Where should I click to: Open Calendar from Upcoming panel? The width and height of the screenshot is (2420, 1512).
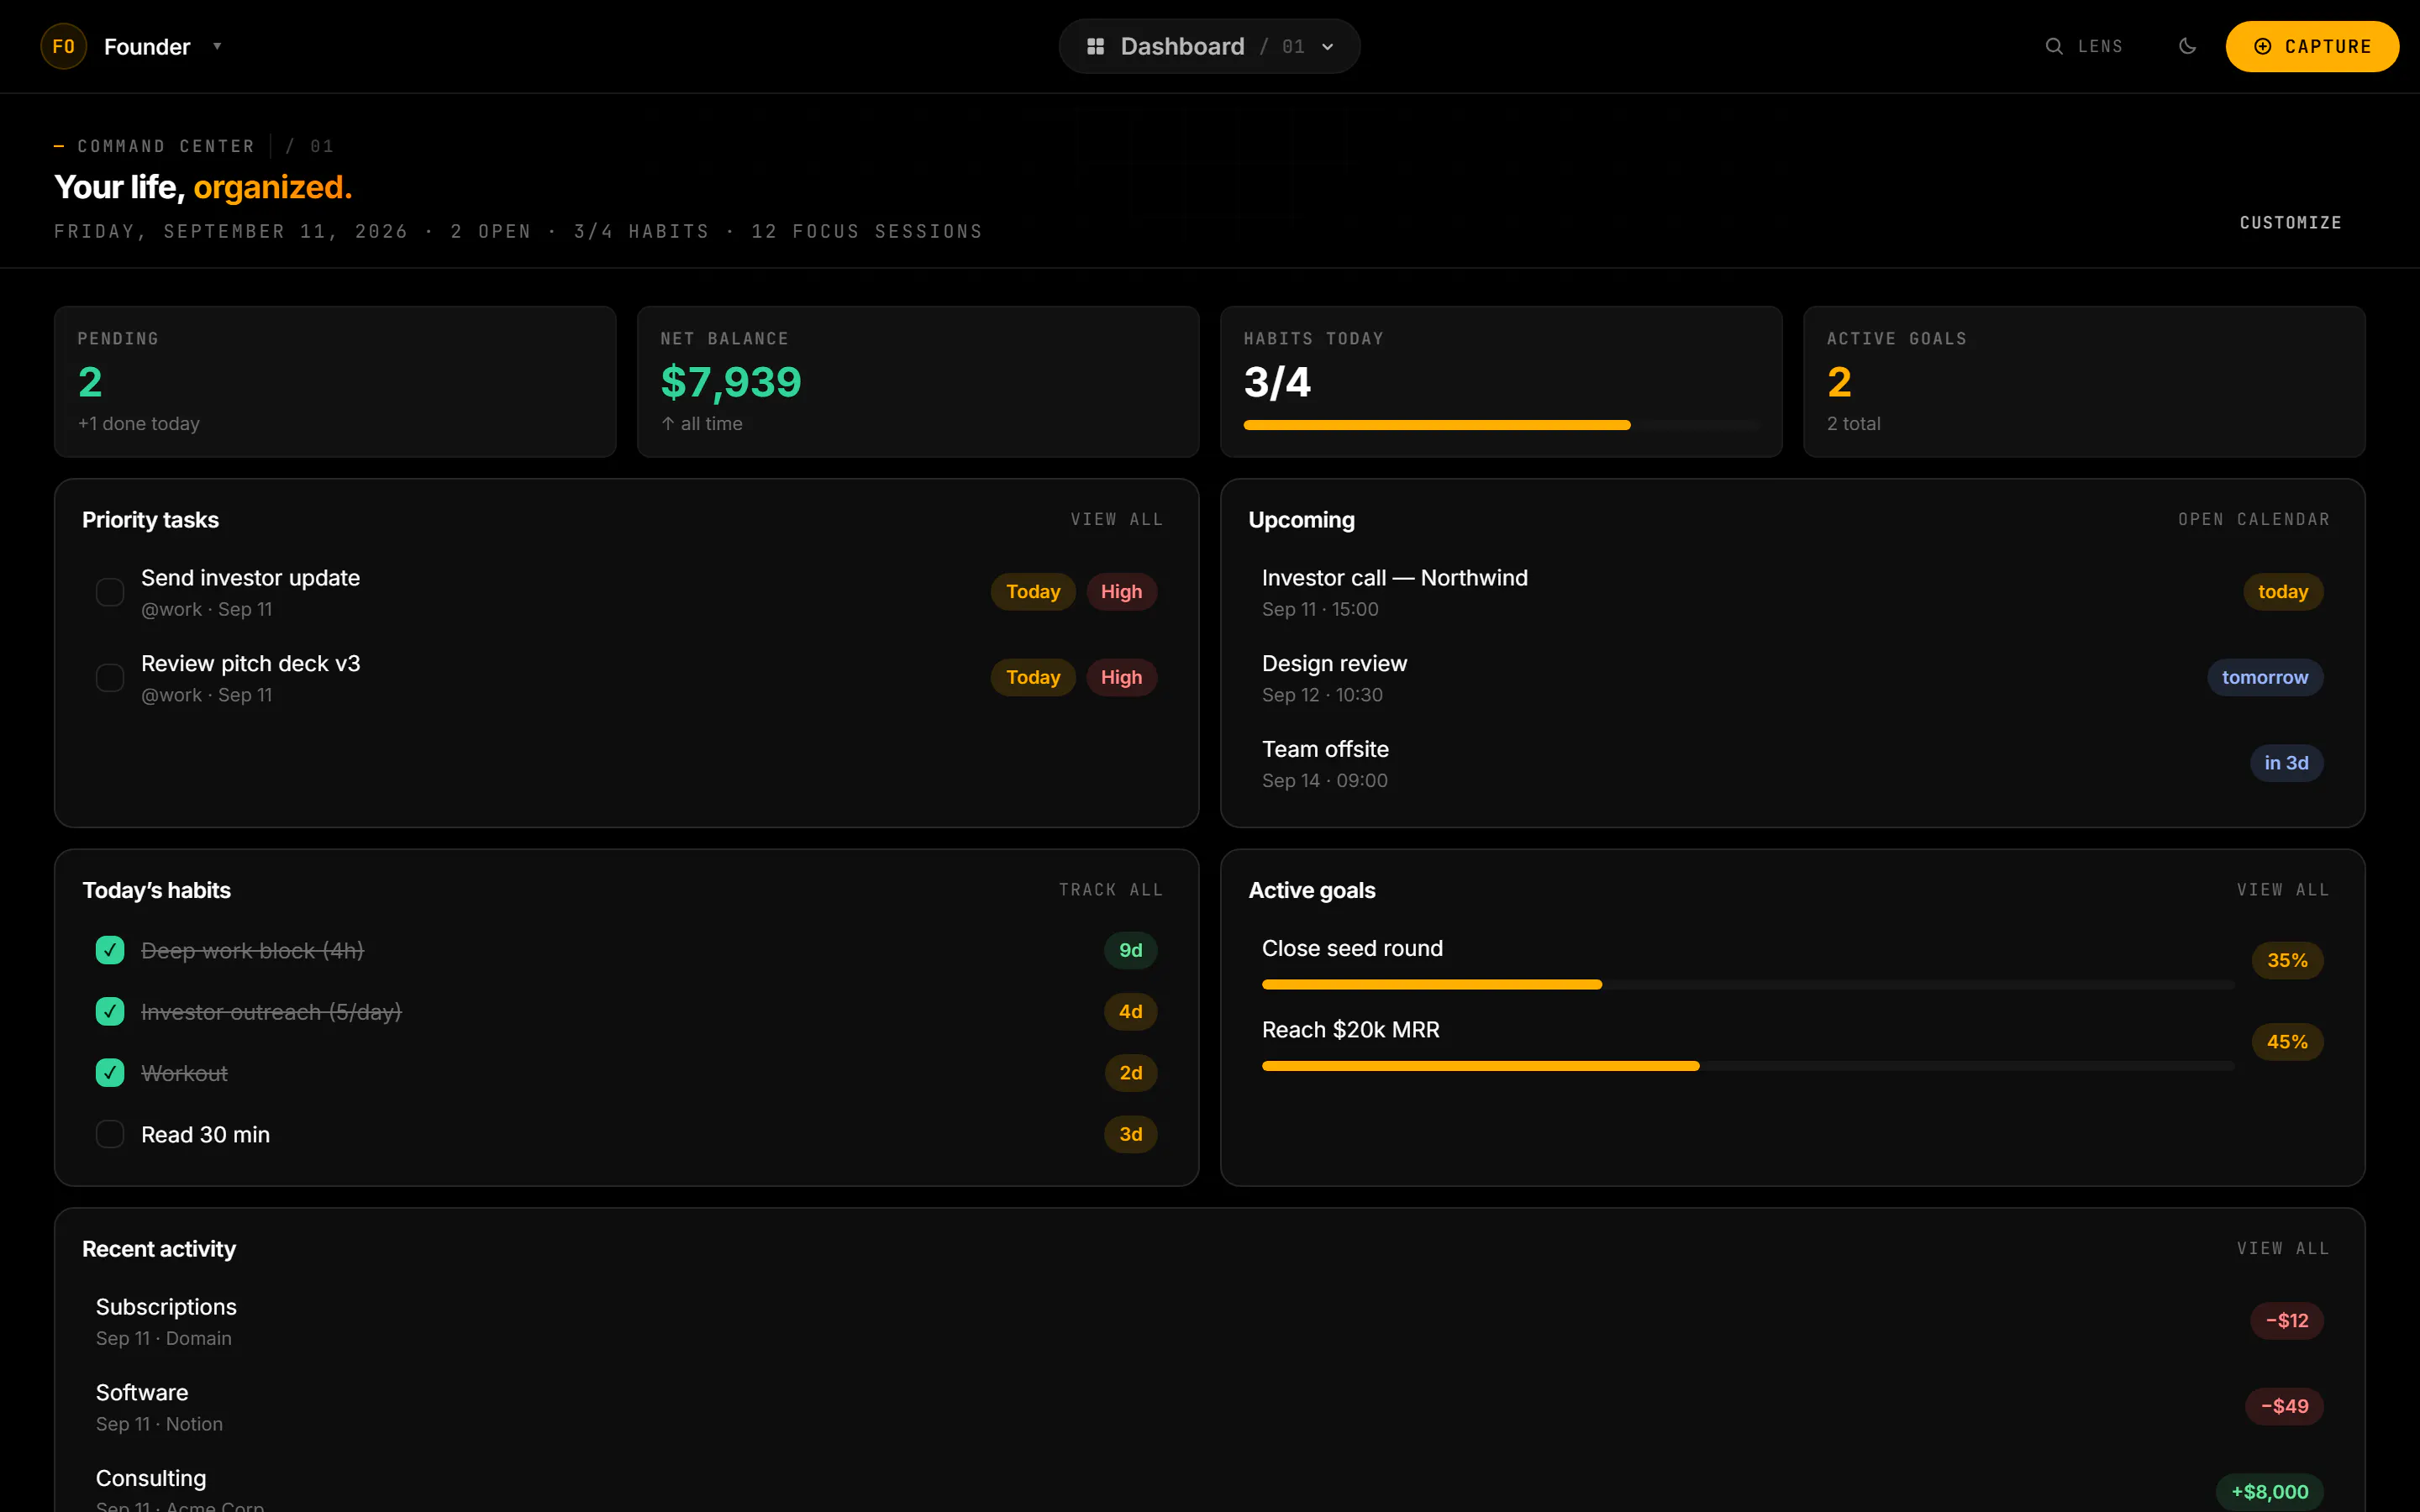click(x=2254, y=520)
